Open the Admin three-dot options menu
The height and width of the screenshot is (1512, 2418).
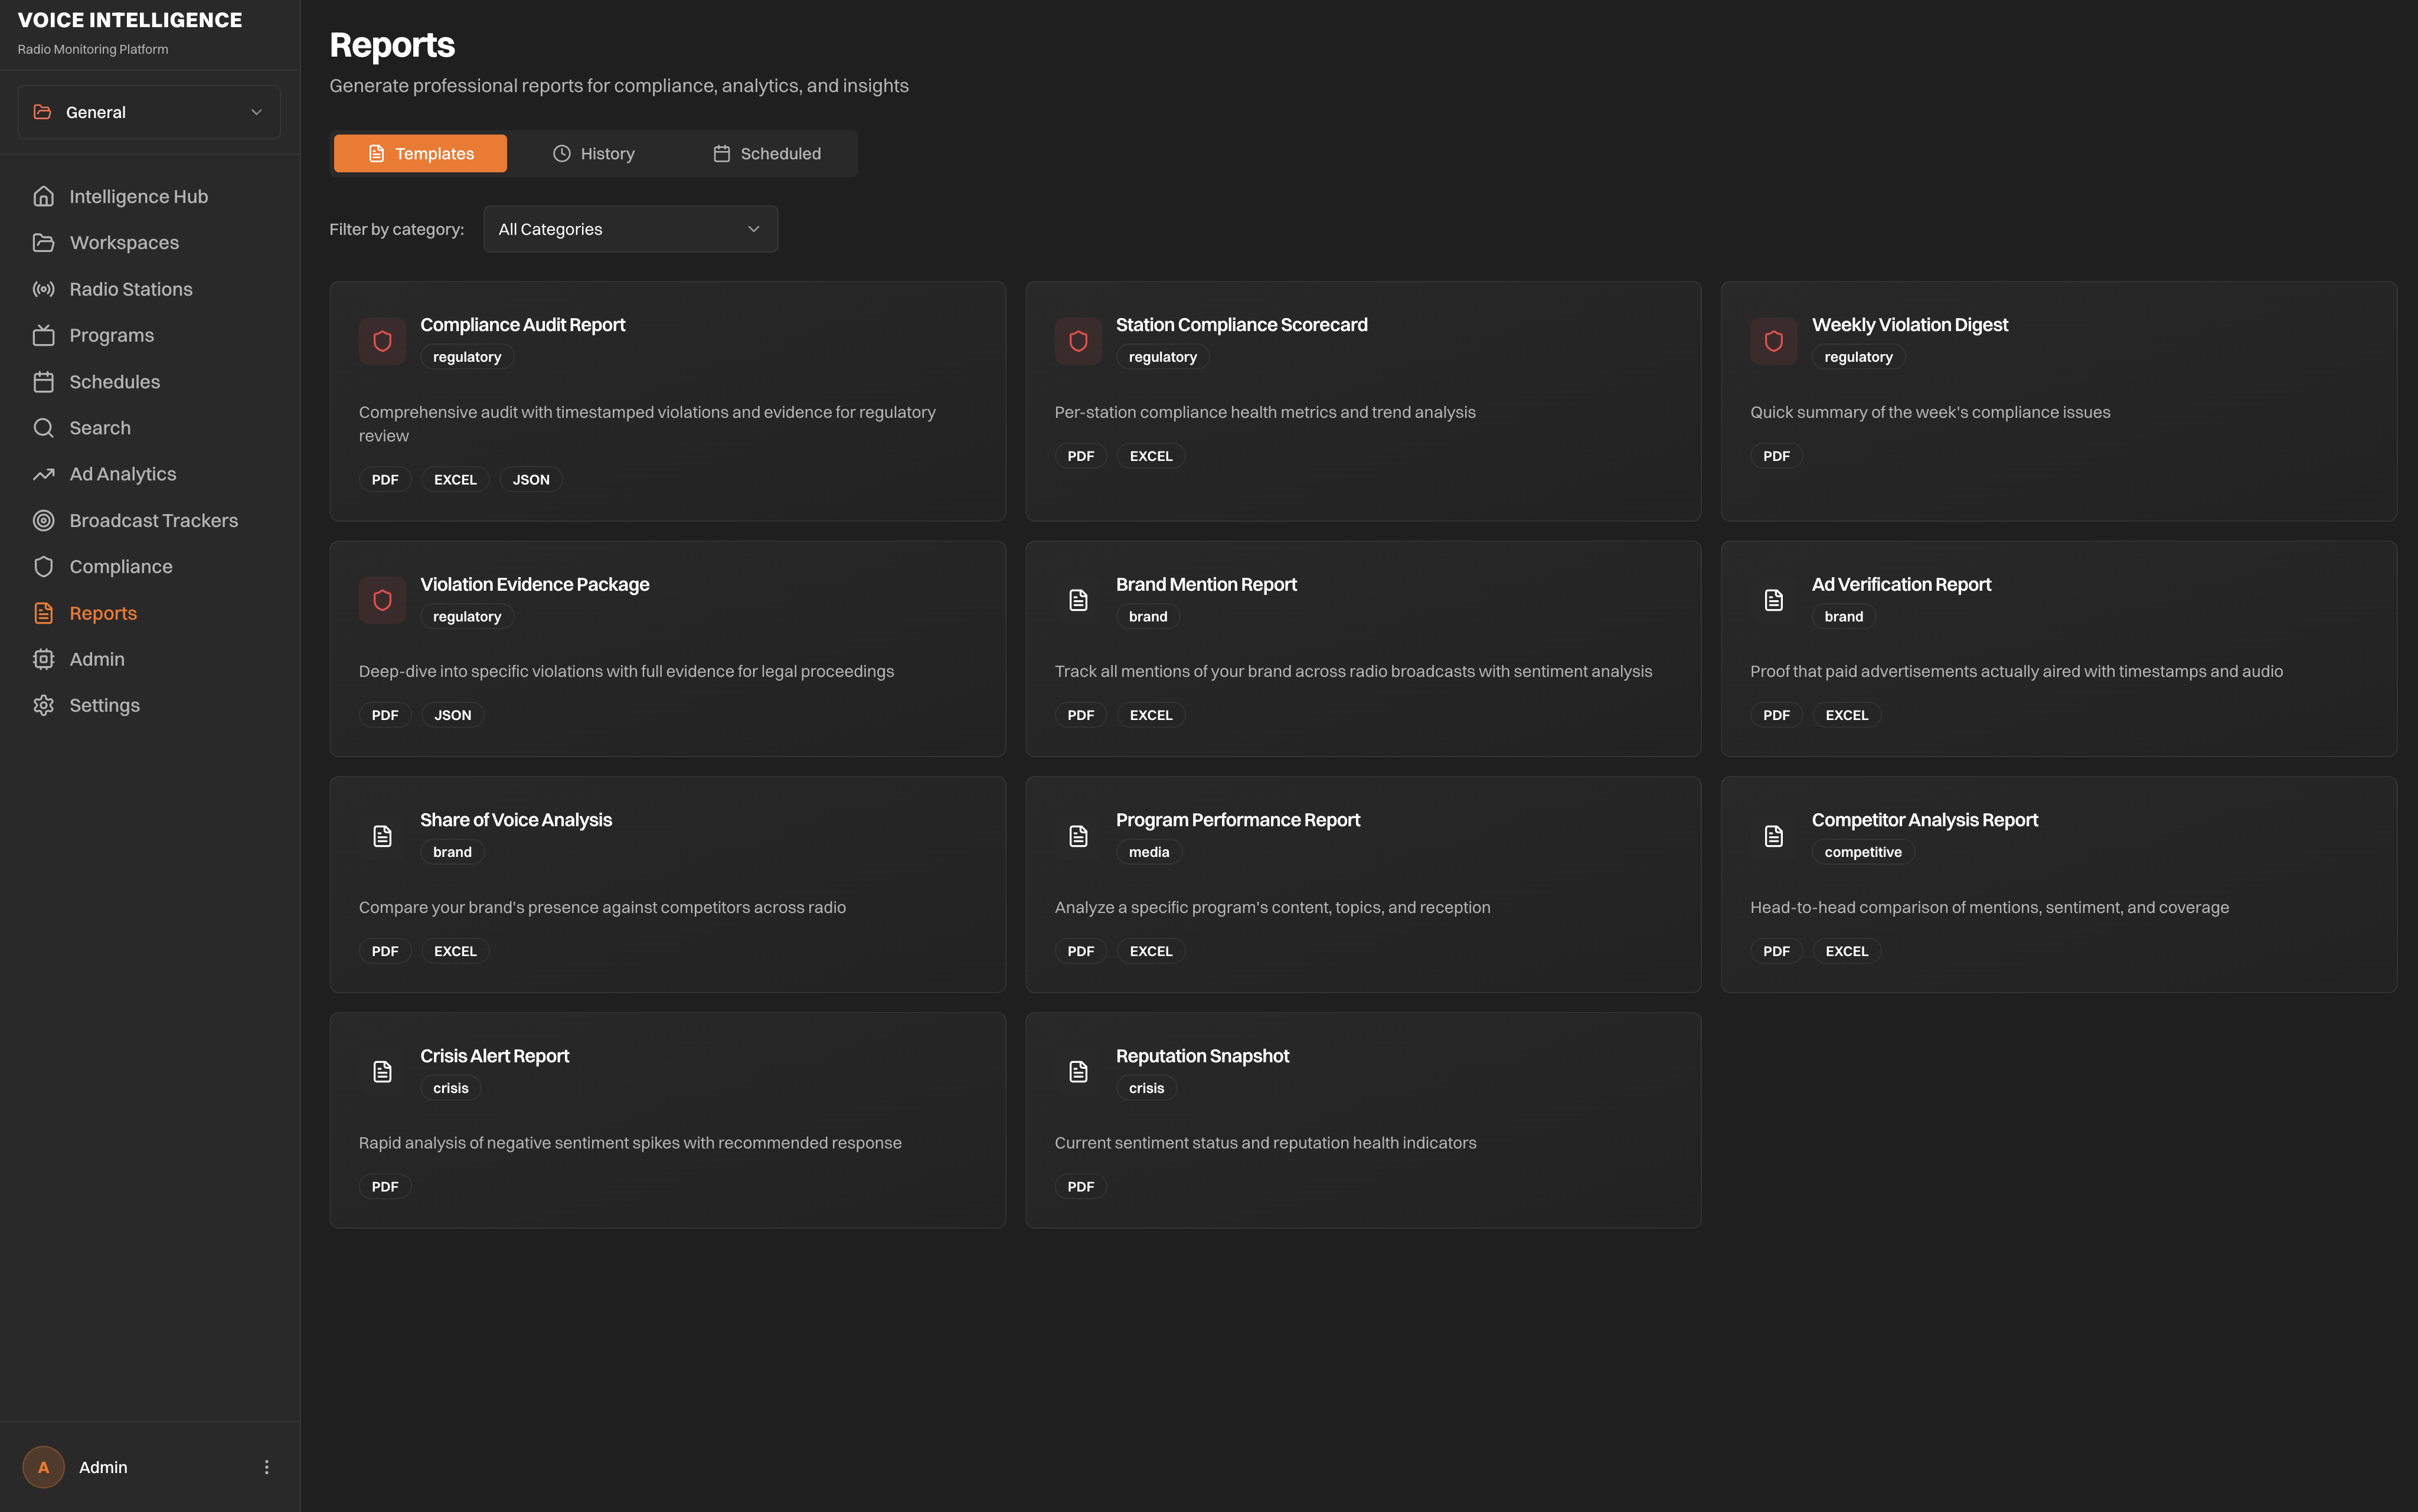coord(266,1466)
